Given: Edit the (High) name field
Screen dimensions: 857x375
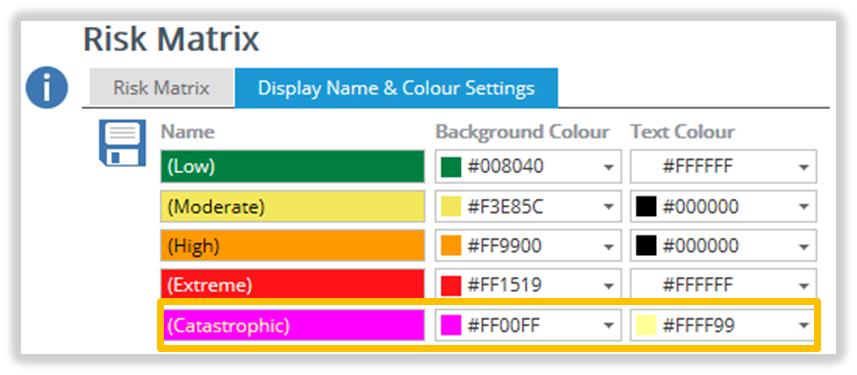Looking at the screenshot, I should [x=292, y=245].
